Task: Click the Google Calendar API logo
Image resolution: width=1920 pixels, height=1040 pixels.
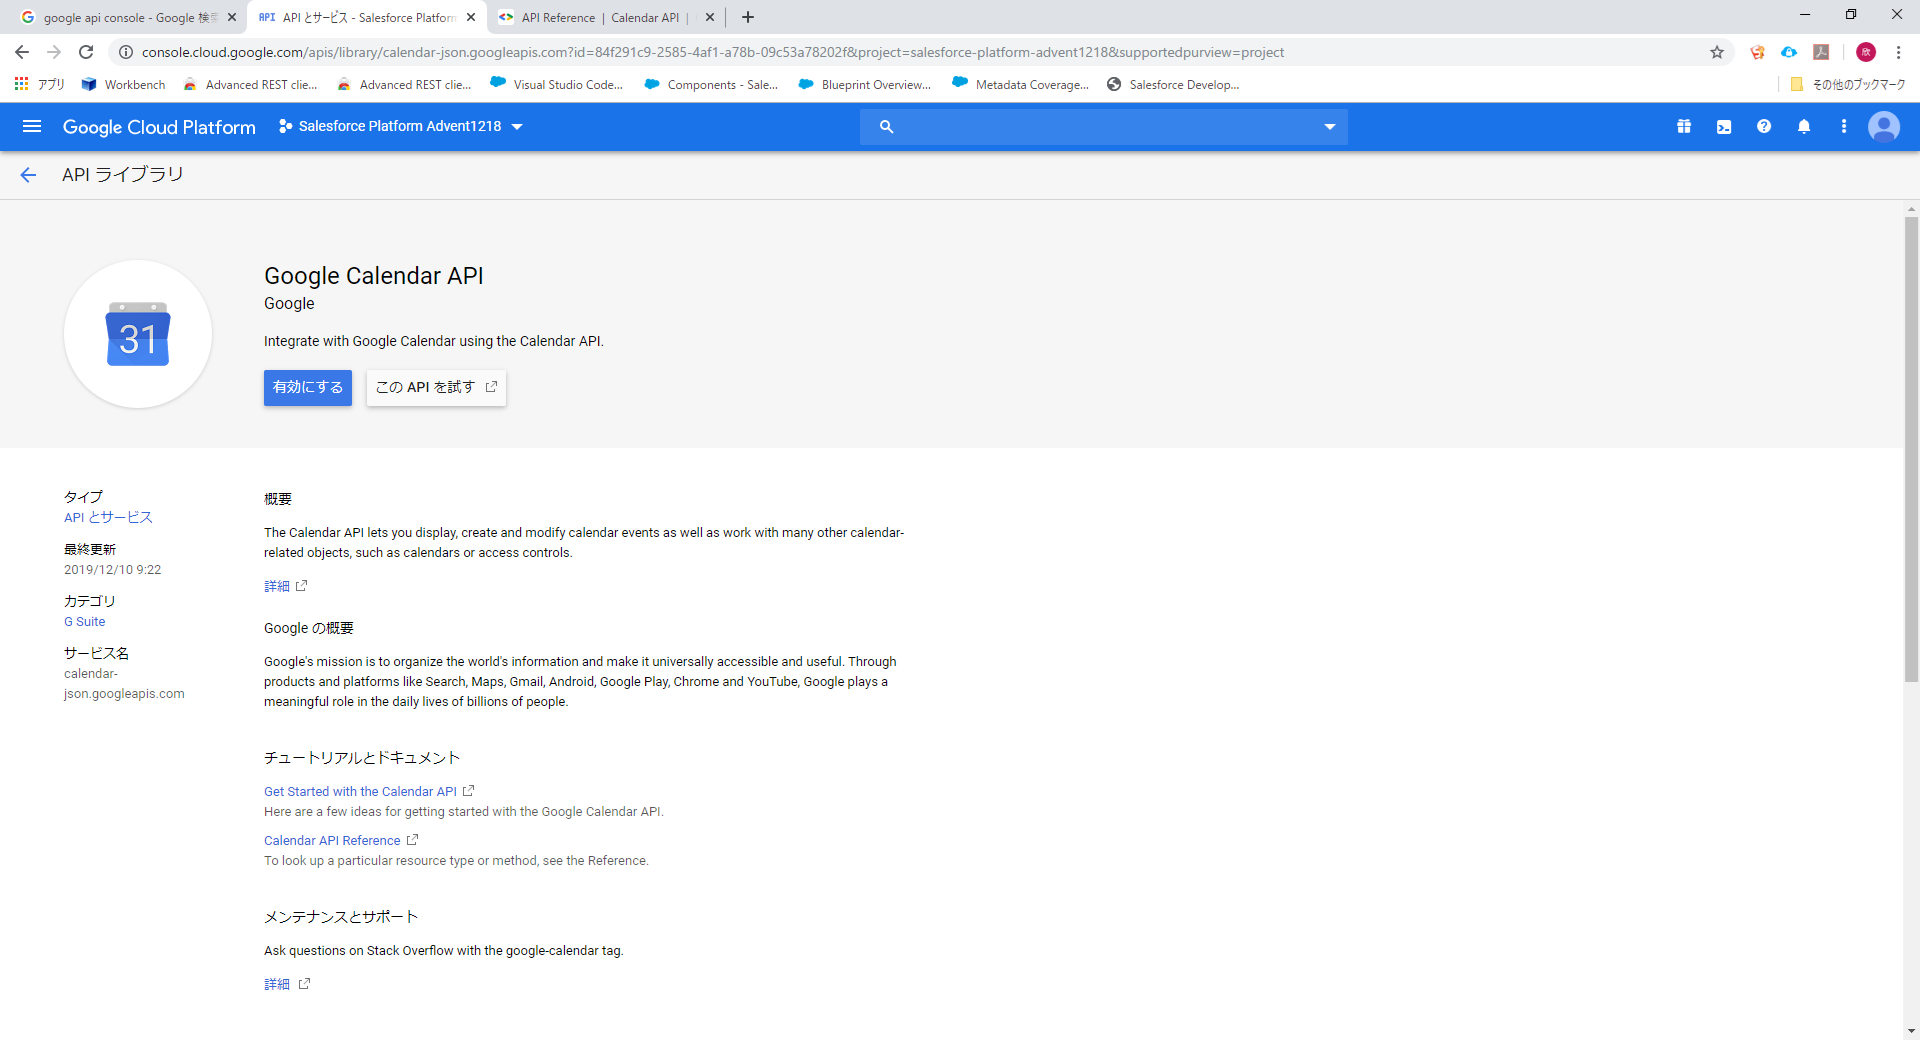Action: click(x=138, y=334)
